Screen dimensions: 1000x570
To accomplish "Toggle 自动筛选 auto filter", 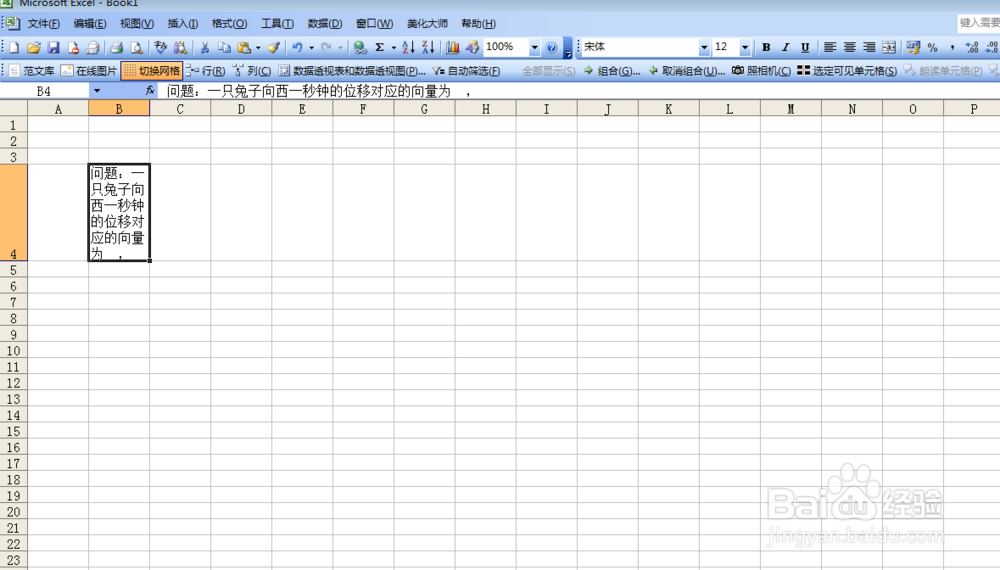I will point(466,71).
